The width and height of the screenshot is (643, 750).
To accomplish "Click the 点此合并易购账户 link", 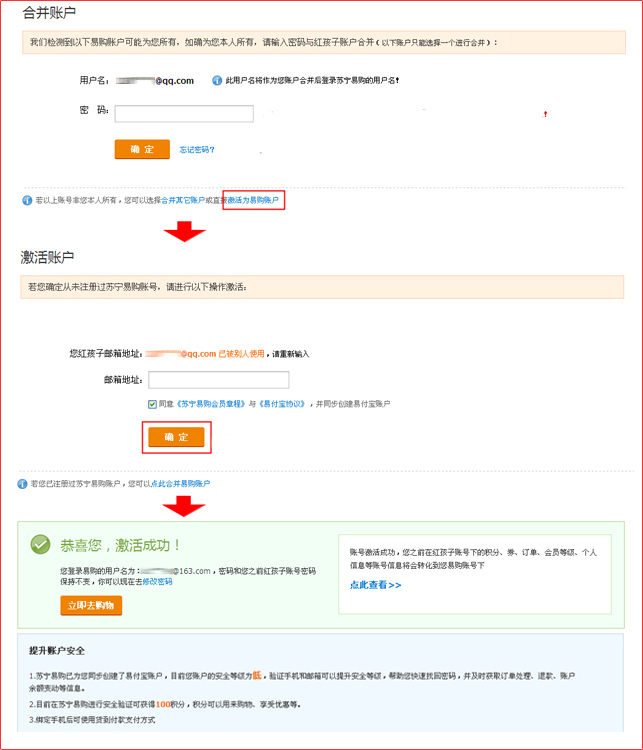I will 180,484.
